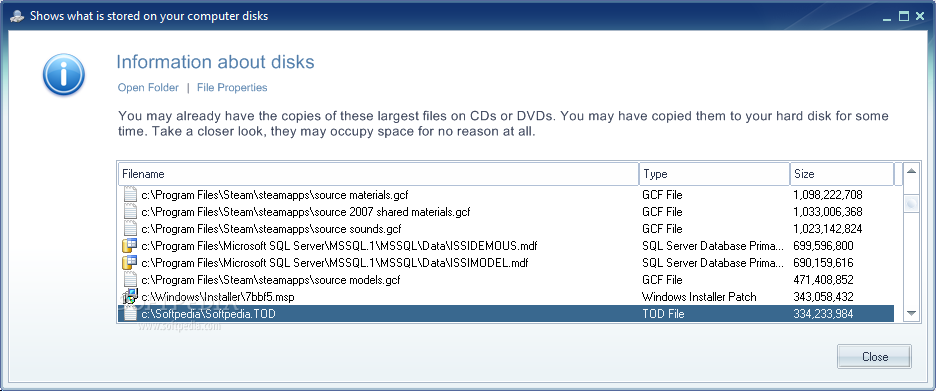Click size value 334,233,984
936x391 pixels.
(824, 313)
